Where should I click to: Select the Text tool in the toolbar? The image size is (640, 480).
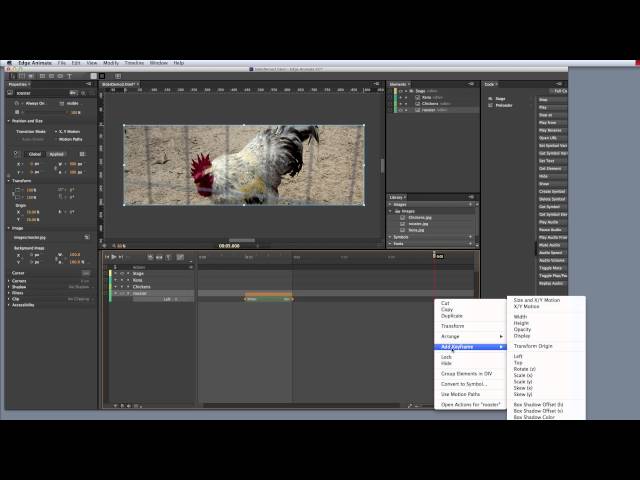pos(69,76)
